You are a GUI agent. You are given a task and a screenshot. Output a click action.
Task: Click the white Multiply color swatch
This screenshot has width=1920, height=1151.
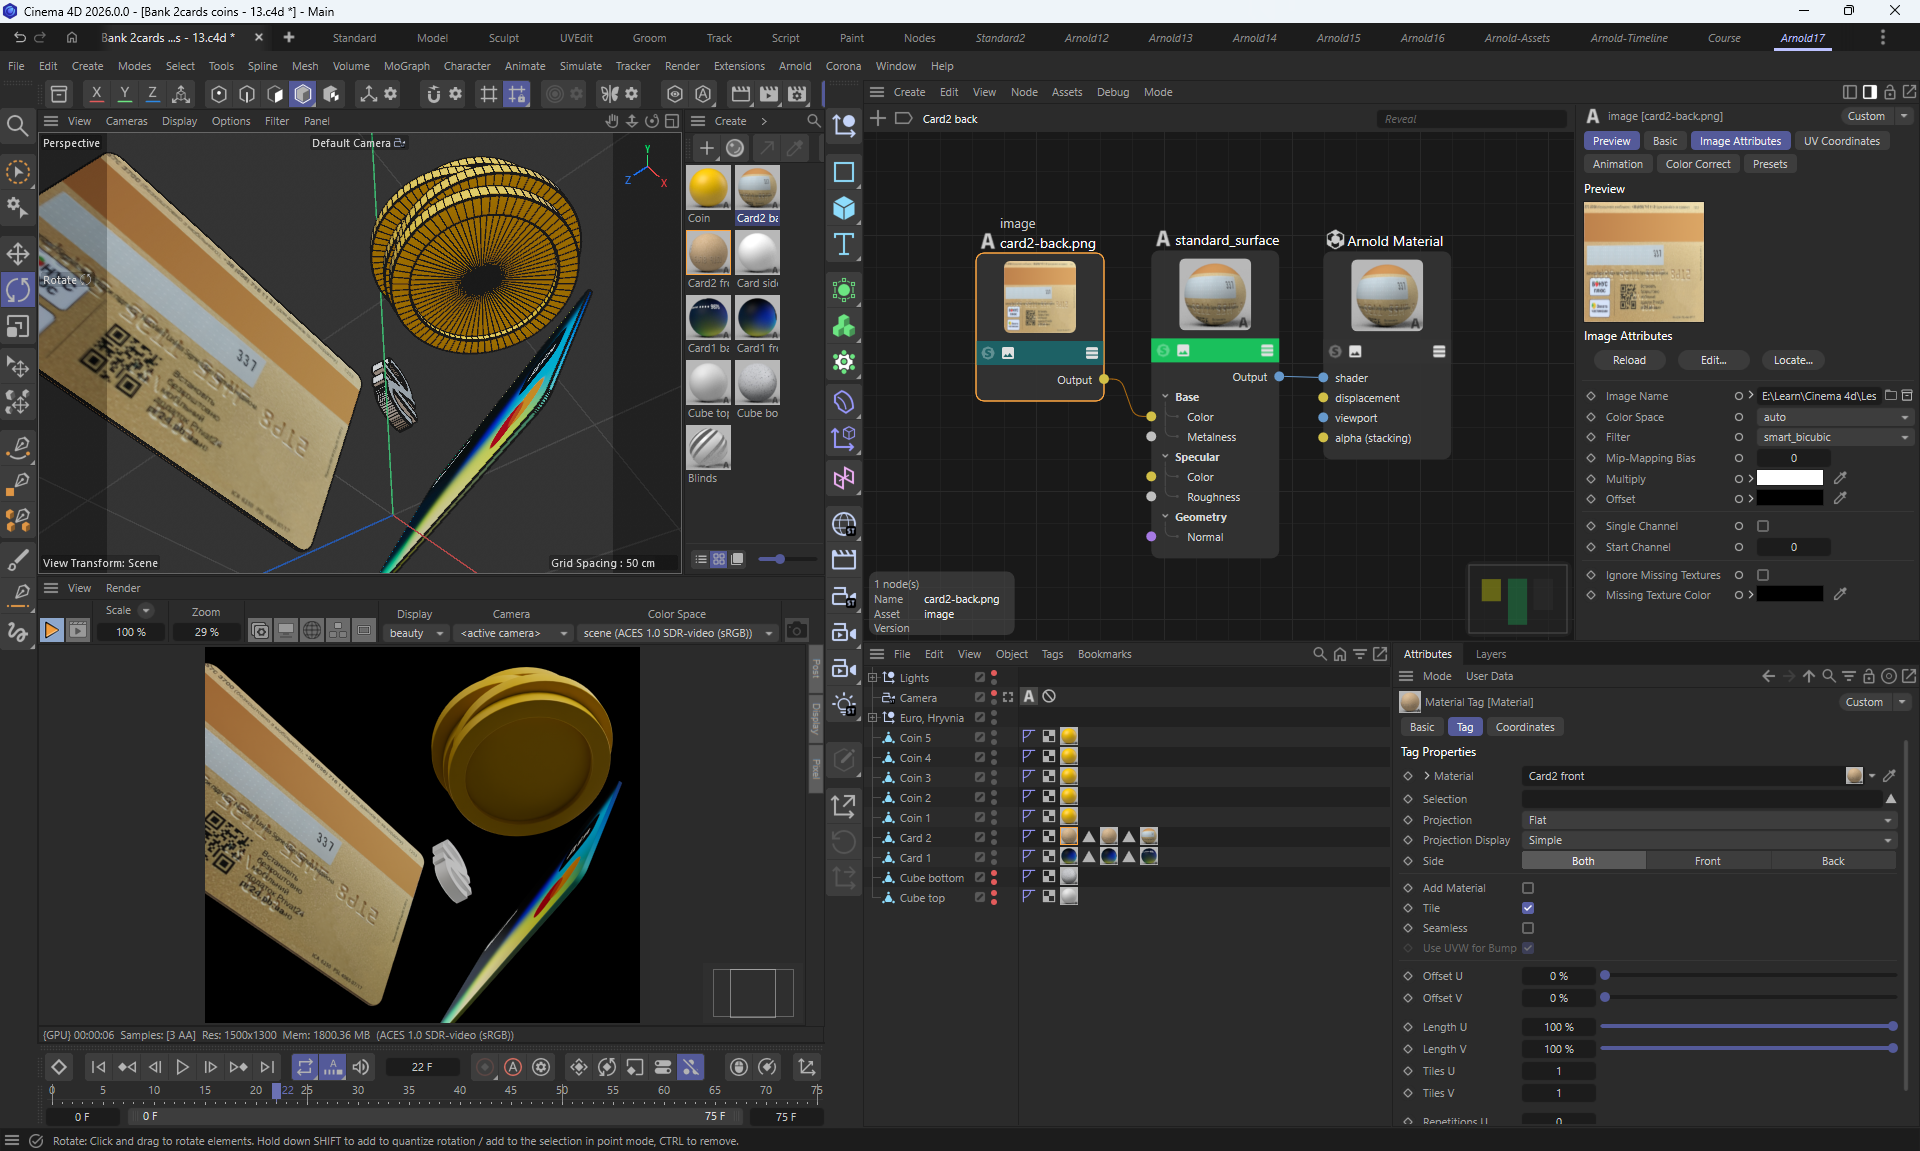point(1789,479)
